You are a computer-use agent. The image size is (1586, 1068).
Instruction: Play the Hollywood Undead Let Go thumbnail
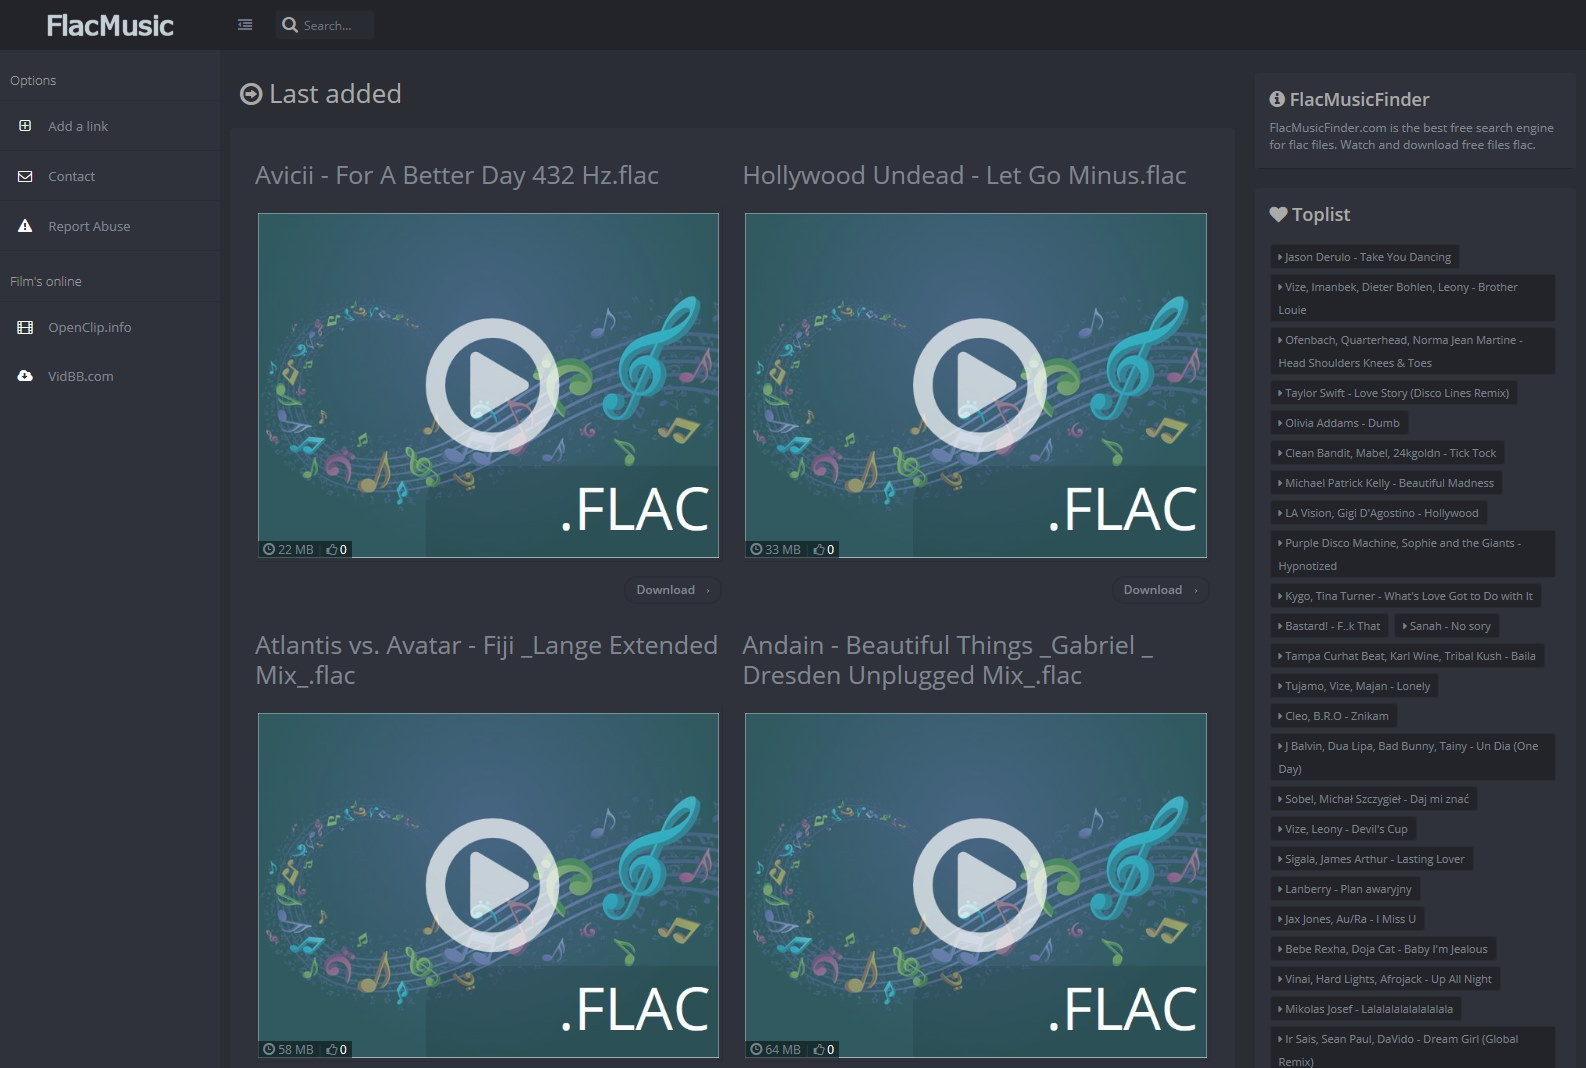(x=975, y=385)
